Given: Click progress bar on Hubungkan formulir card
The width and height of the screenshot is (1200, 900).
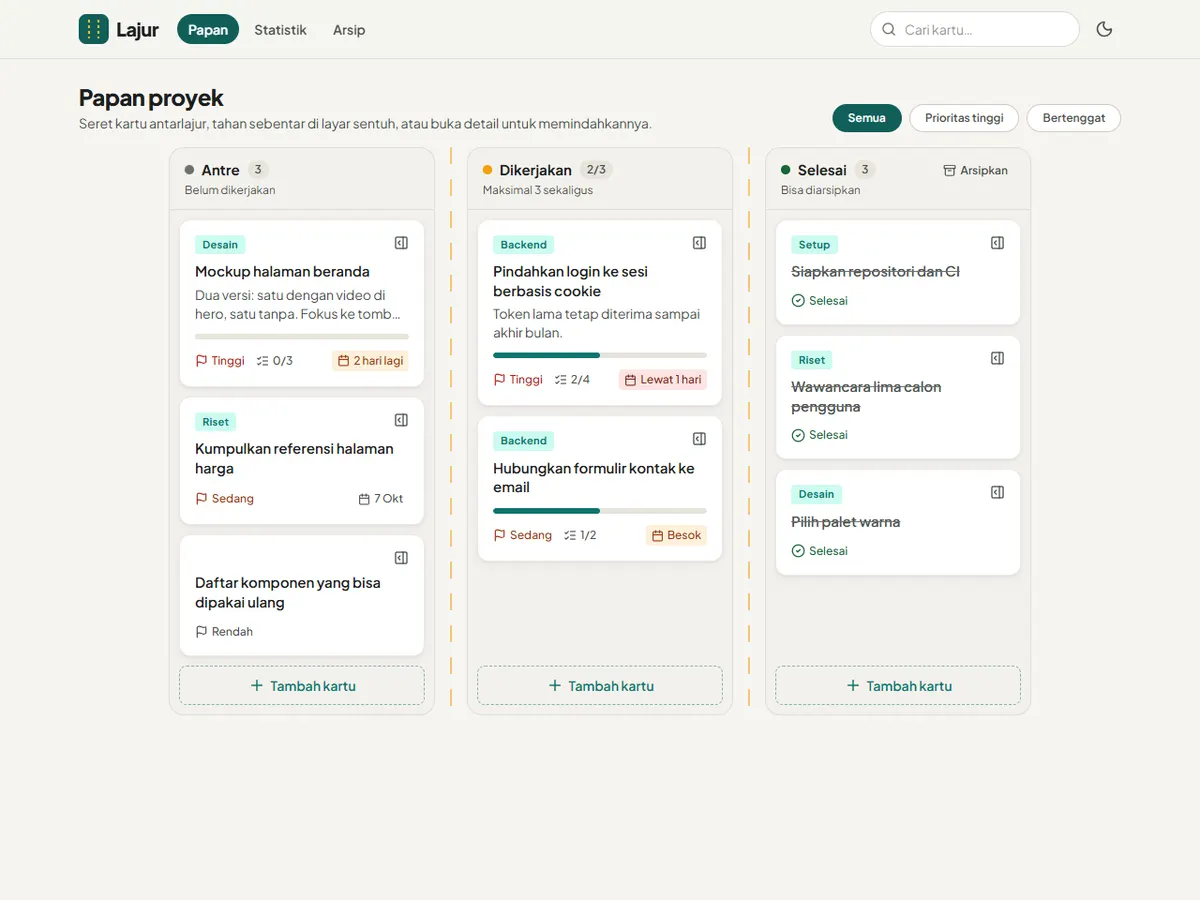Looking at the screenshot, I should point(600,511).
